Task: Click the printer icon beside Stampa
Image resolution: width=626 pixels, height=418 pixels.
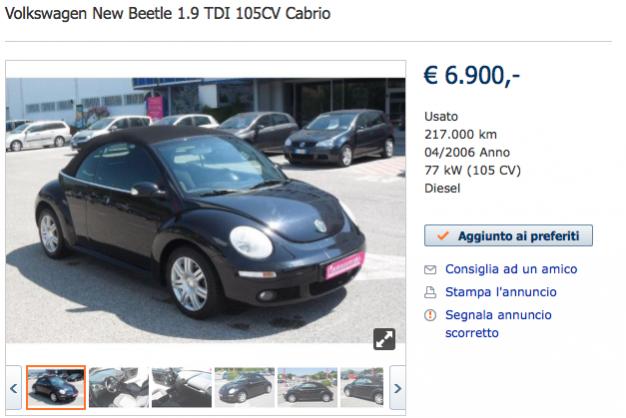Action: coord(430,293)
